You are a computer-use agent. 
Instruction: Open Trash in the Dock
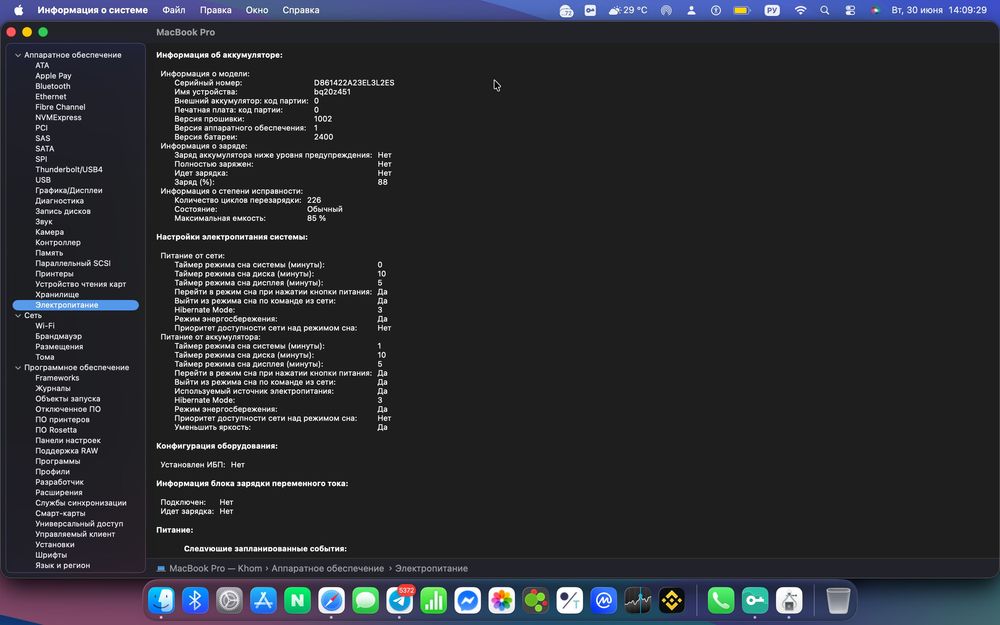tap(838, 601)
